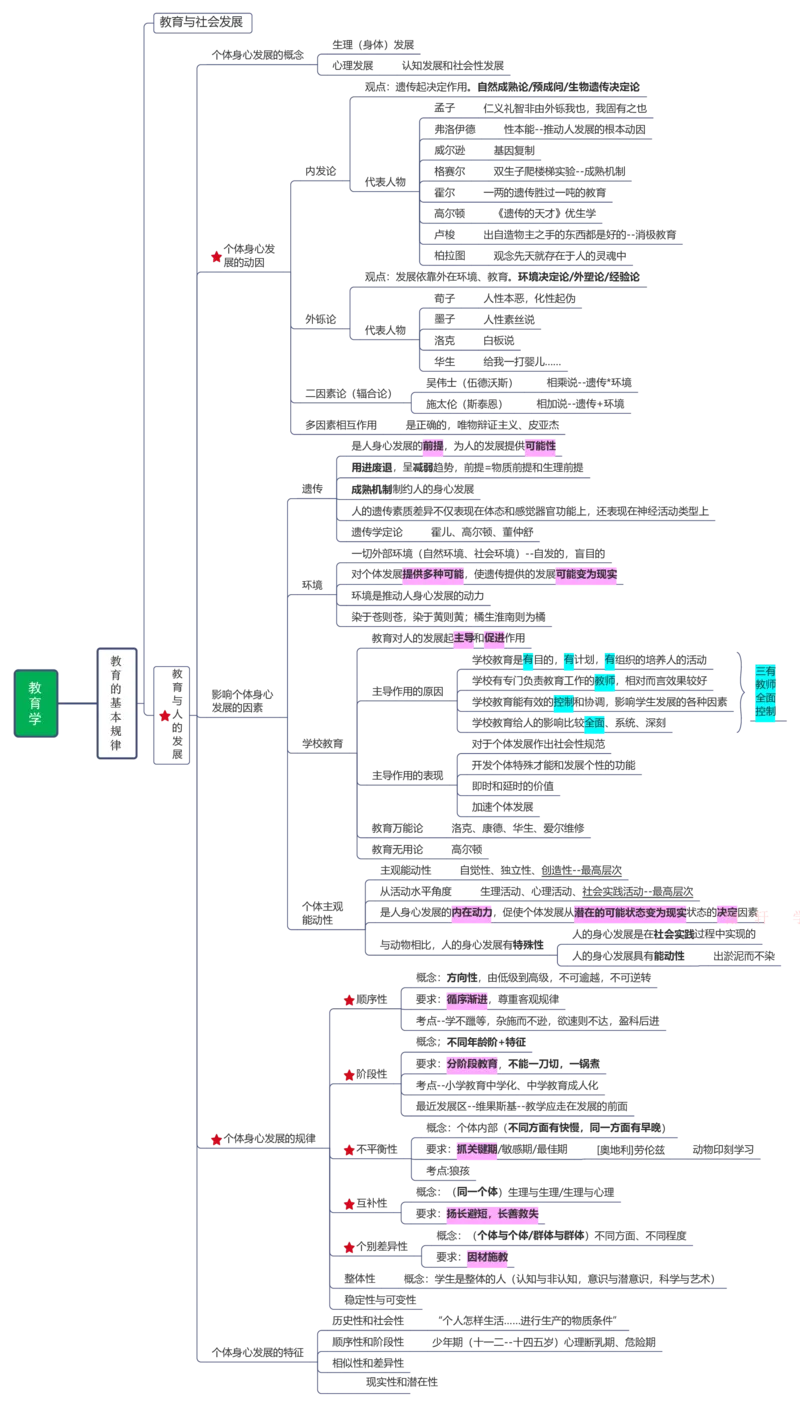800x1407 pixels.
Task: Click the highlighted 扬长避短，长善救失 text
Action: [x=492, y=1213]
